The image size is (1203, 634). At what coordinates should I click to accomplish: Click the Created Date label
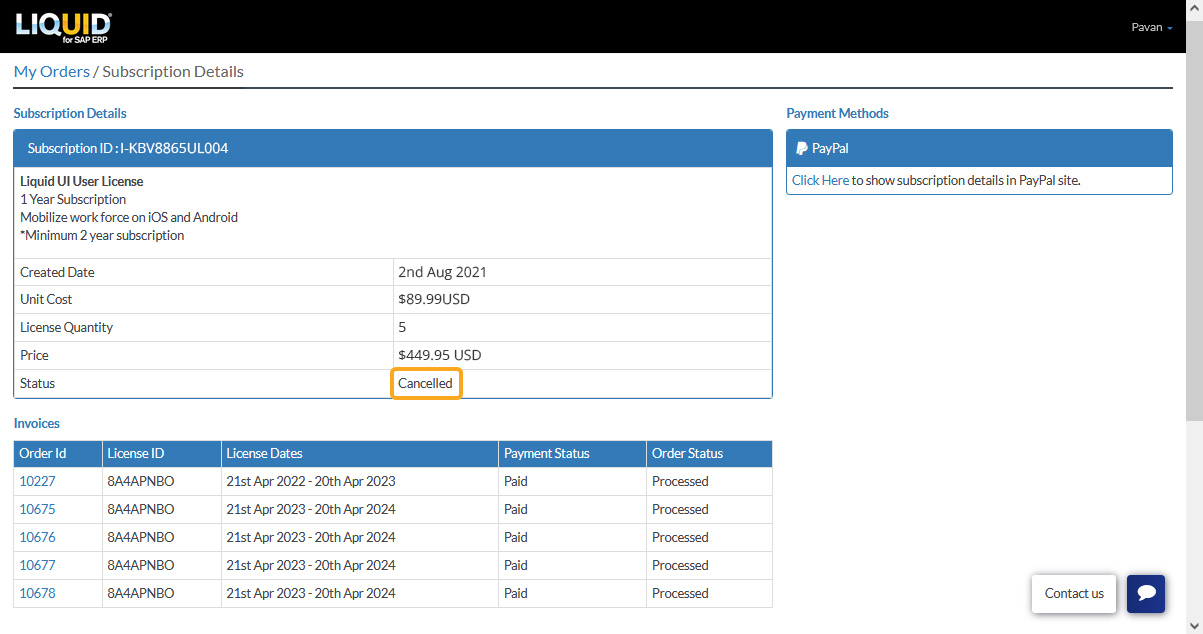[57, 272]
